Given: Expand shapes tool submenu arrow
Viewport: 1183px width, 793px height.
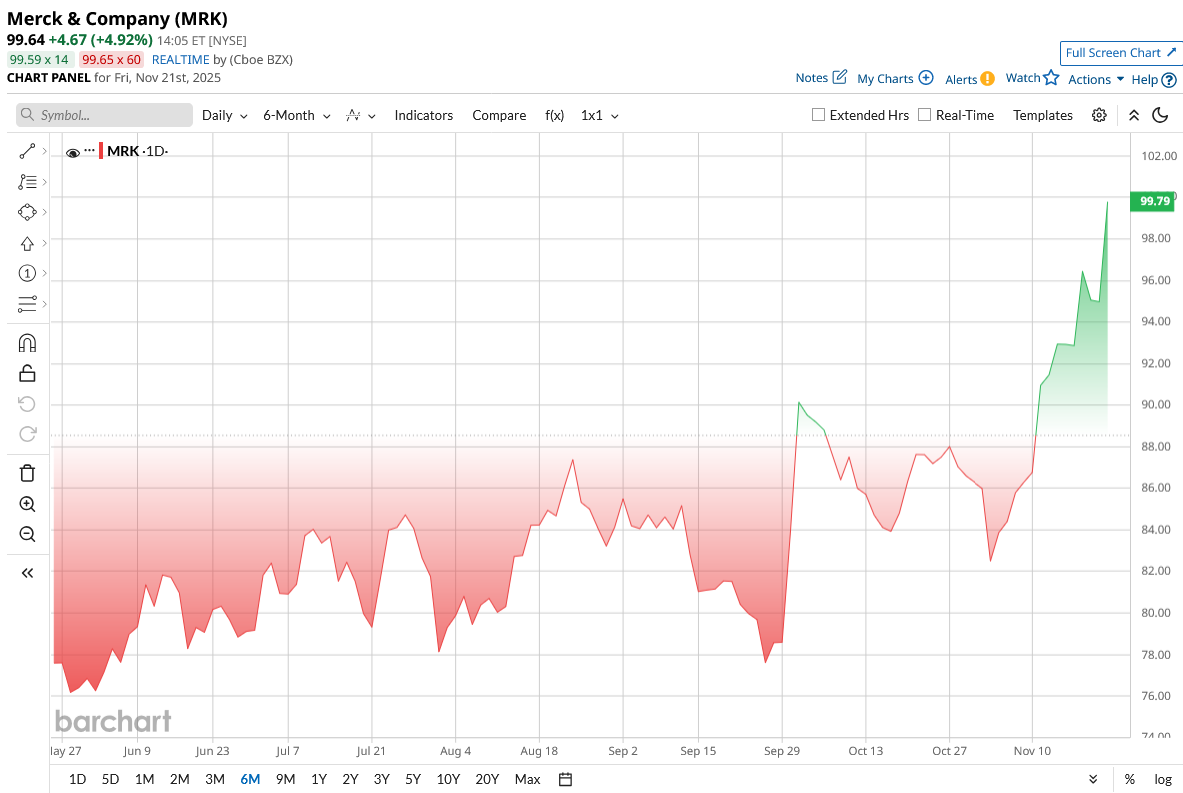Looking at the screenshot, I should pos(45,212).
